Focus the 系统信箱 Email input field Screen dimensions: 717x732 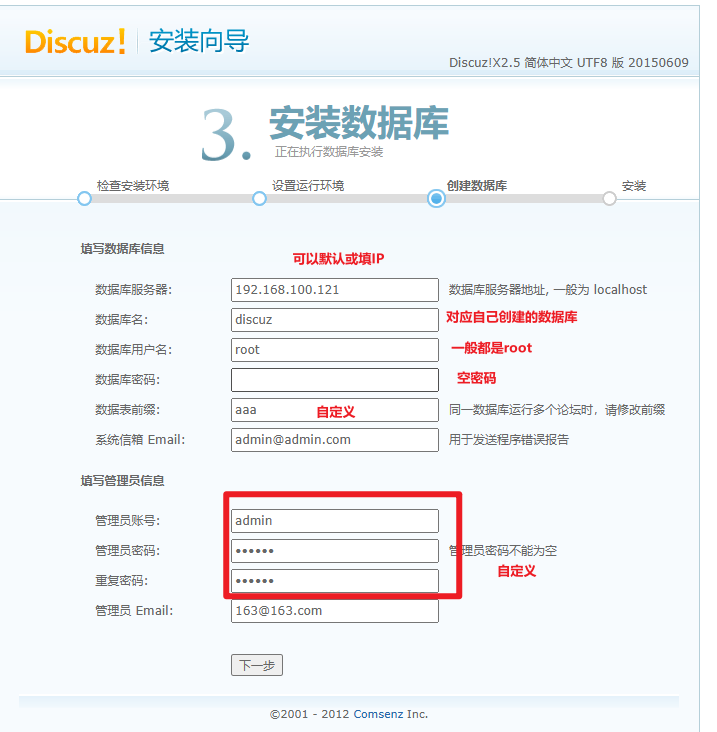click(x=335, y=440)
